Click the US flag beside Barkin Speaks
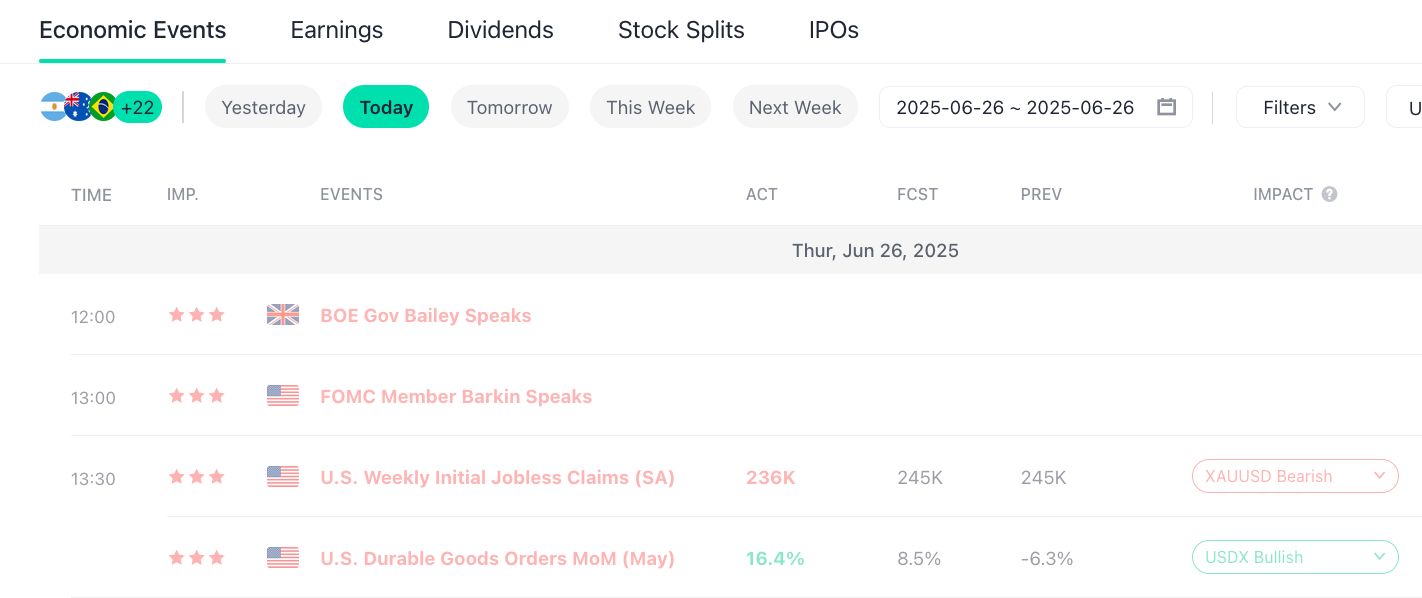 point(283,396)
